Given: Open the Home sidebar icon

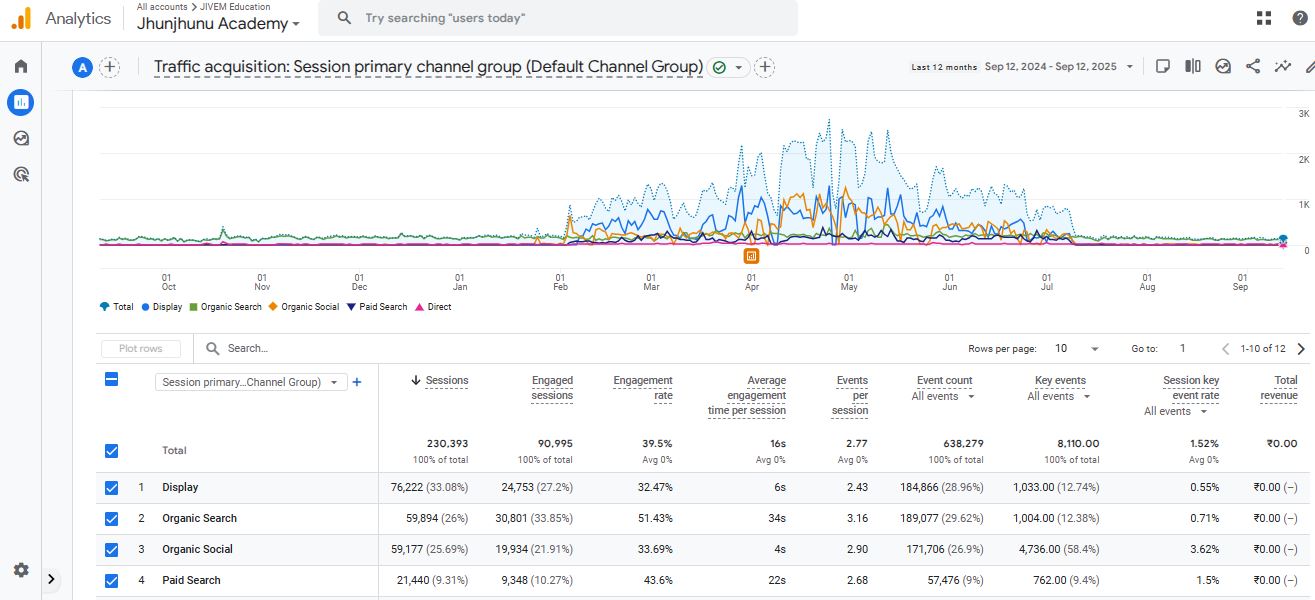Looking at the screenshot, I should tap(21, 66).
